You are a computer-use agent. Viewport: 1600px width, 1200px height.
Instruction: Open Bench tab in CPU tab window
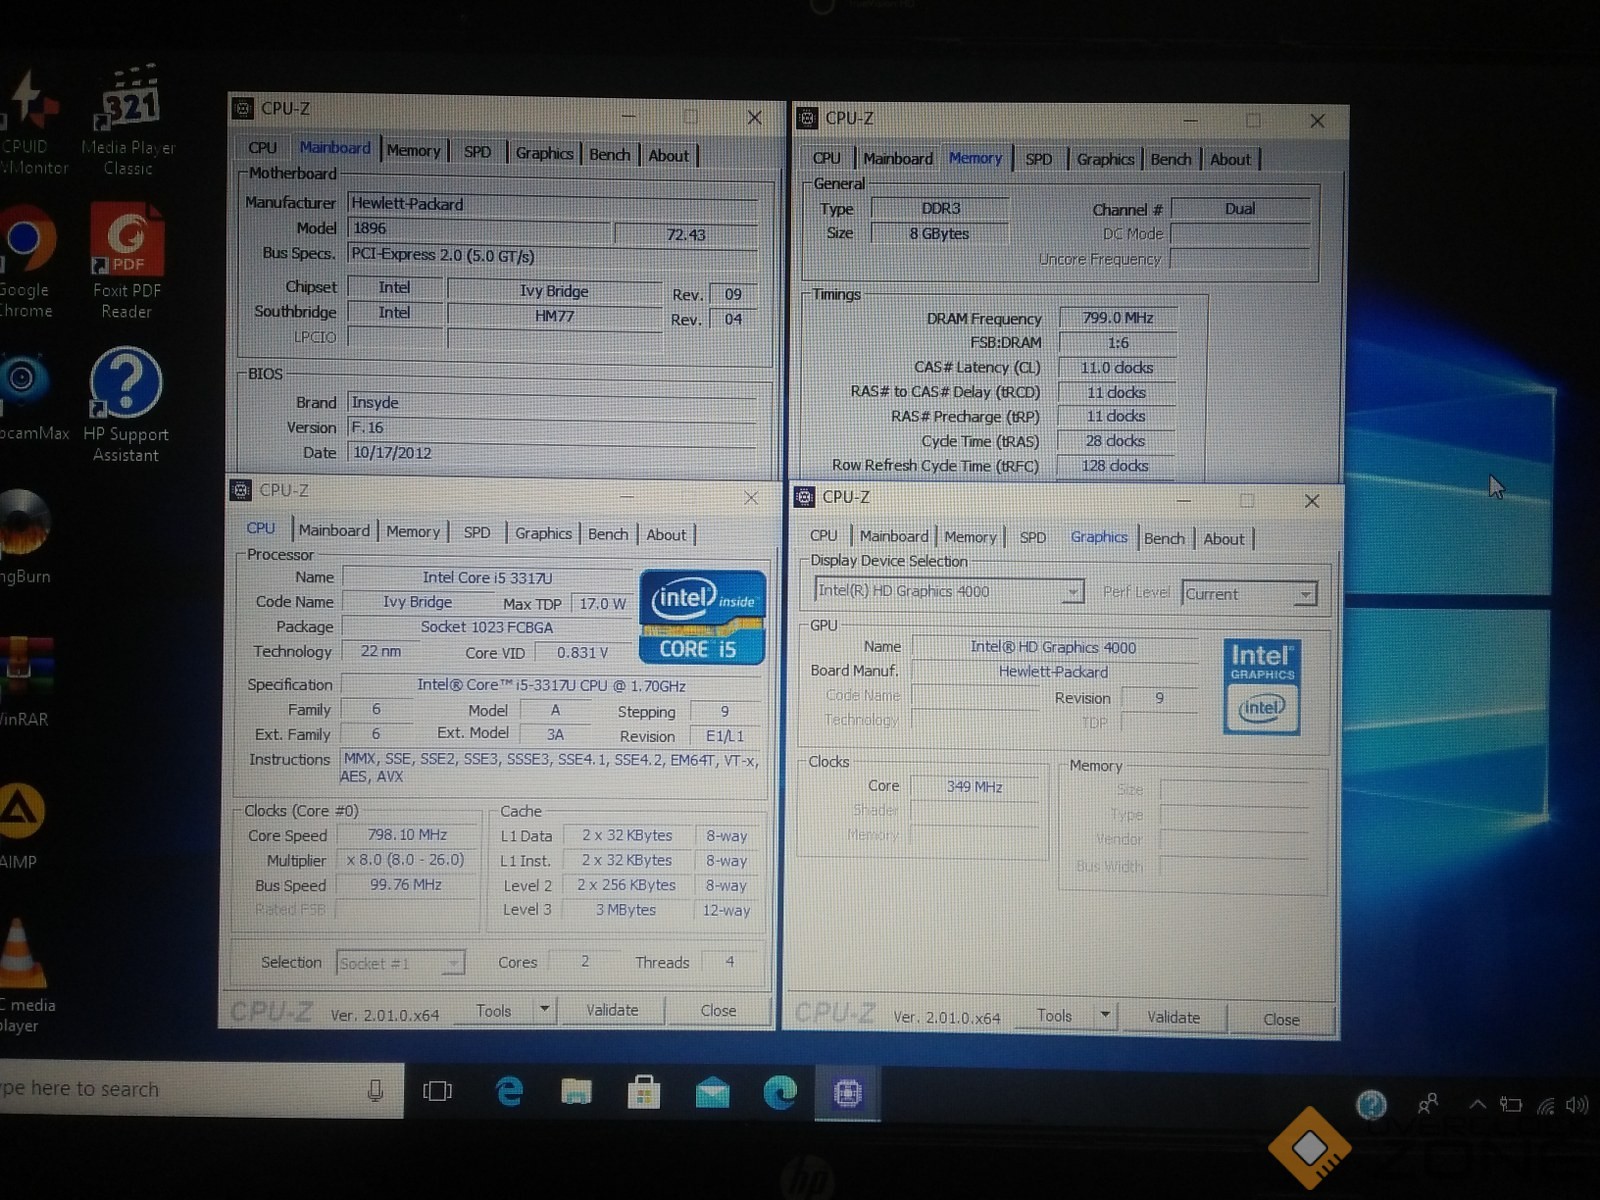click(608, 534)
